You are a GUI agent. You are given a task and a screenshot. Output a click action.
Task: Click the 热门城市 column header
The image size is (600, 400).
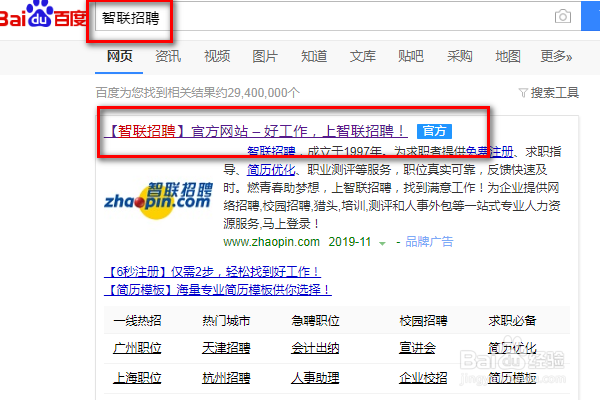click(x=226, y=320)
